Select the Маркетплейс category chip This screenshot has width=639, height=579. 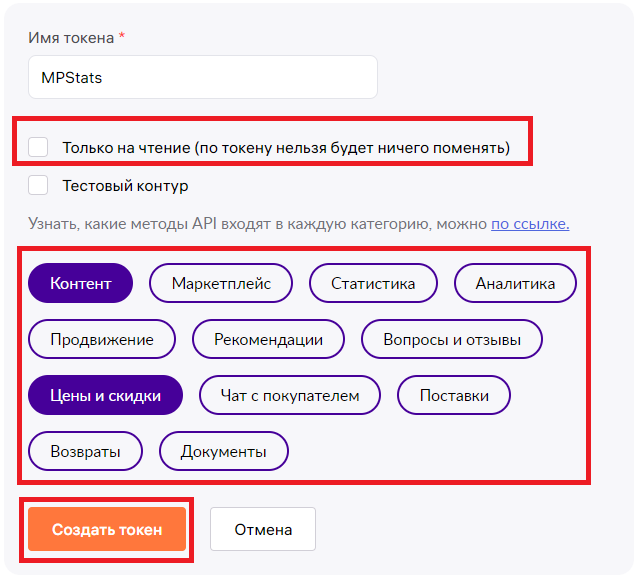221,283
